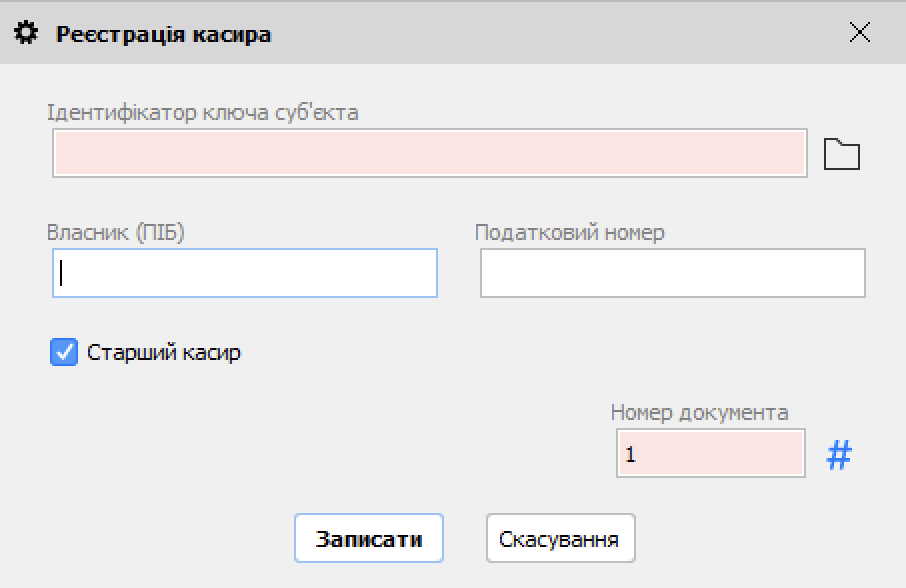
Task: Toggle the senior cashier option off
Action: coord(65,352)
